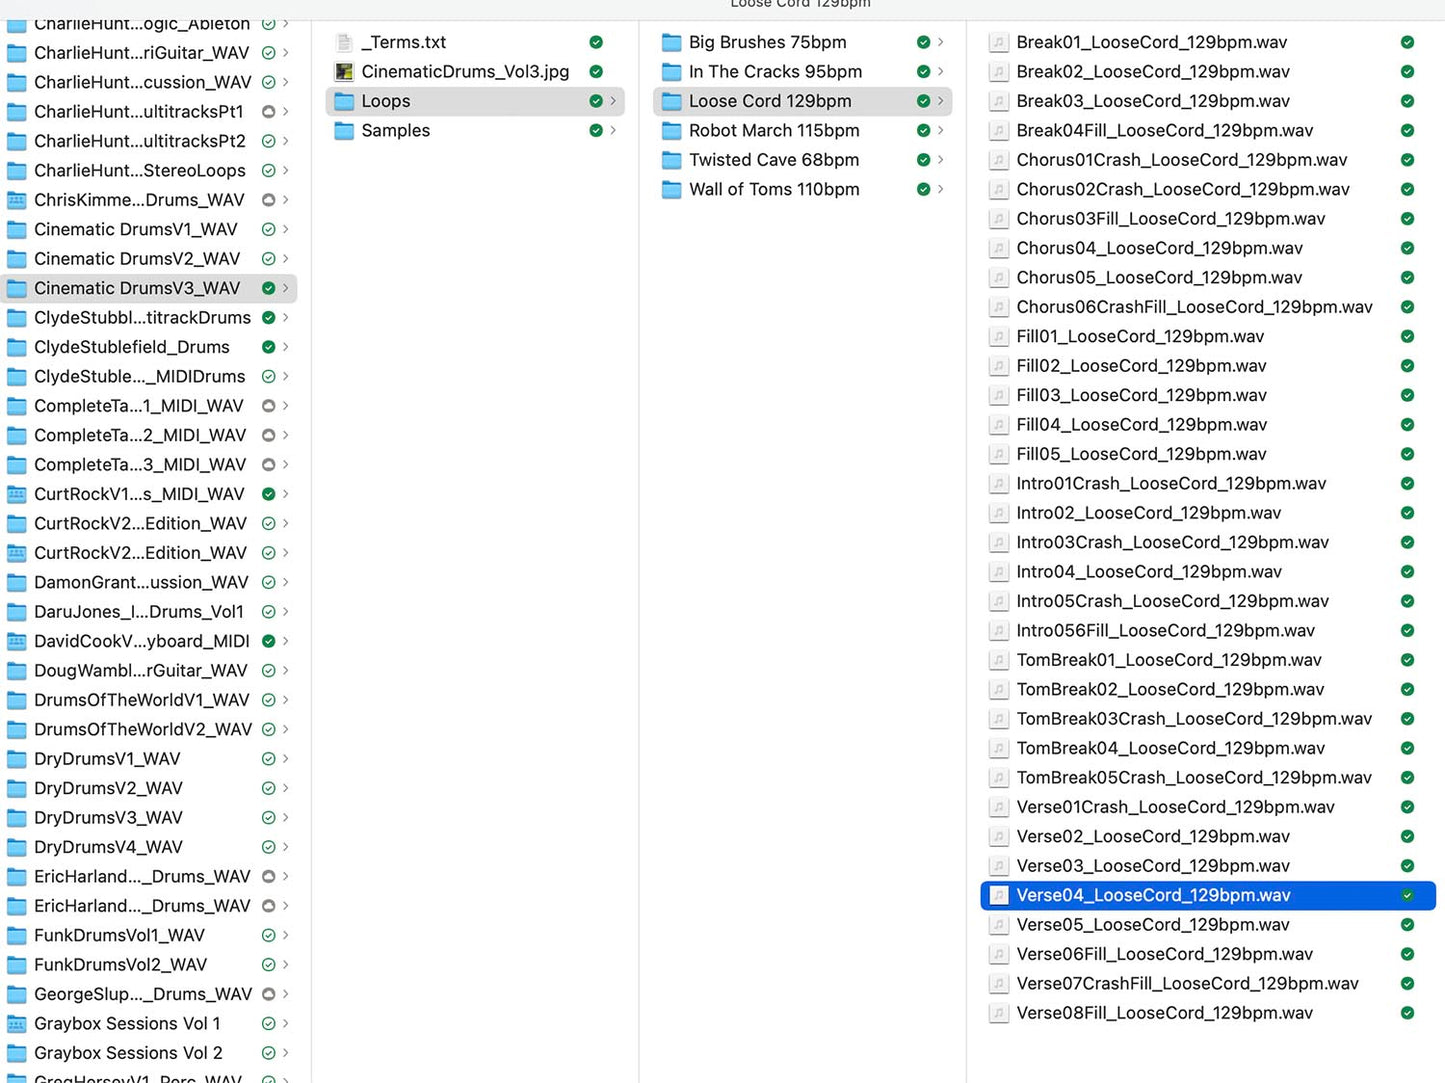This screenshot has height=1083, width=1445.
Task: Click audio icon for Verse08Fill_LooseCord_129bpm.wav
Action: (998, 1013)
